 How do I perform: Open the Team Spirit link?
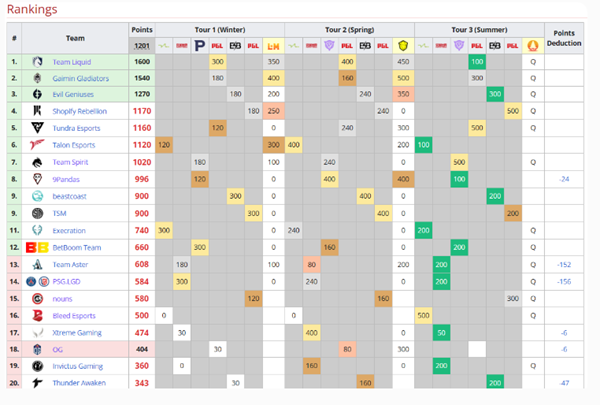71,162
